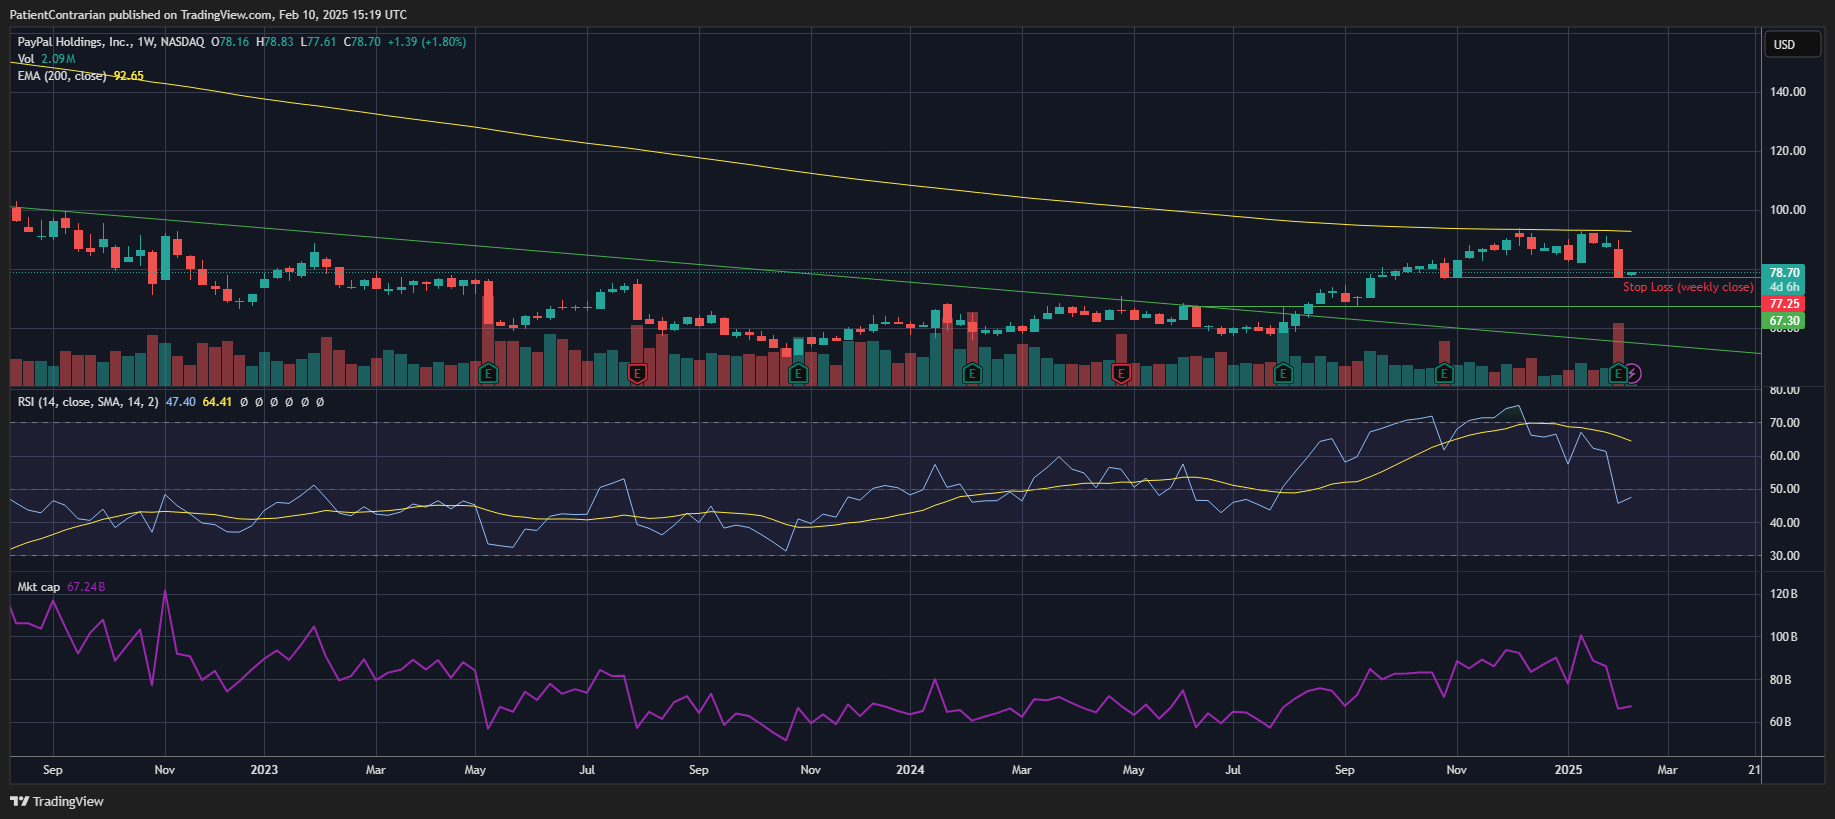Click the 100.00 price axis label
The width and height of the screenshot is (1835, 819).
1787,210
